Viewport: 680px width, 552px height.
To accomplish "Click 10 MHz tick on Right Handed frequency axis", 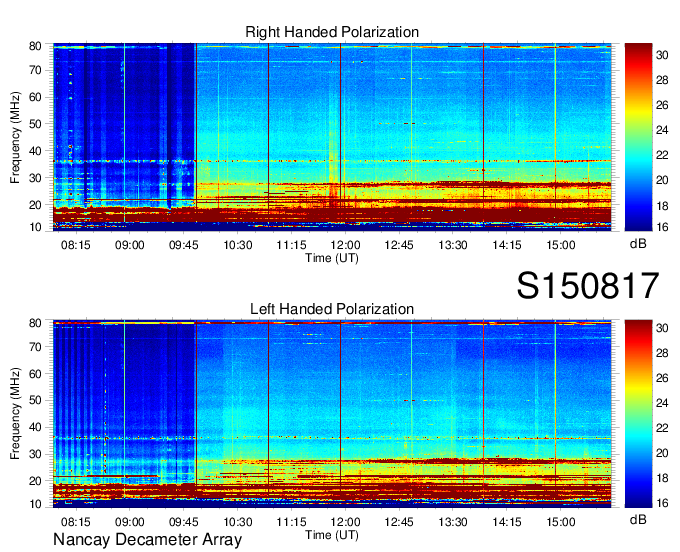I will [35, 227].
